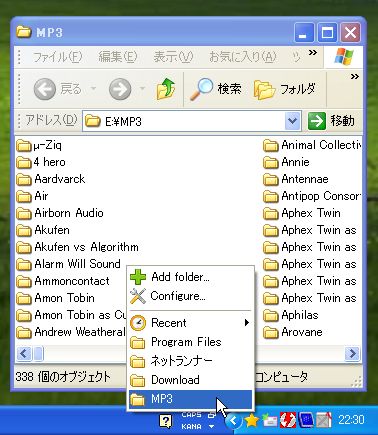This screenshot has height=435, width=378.
Task: Select the Aphilas folder
Action: pos(291,315)
